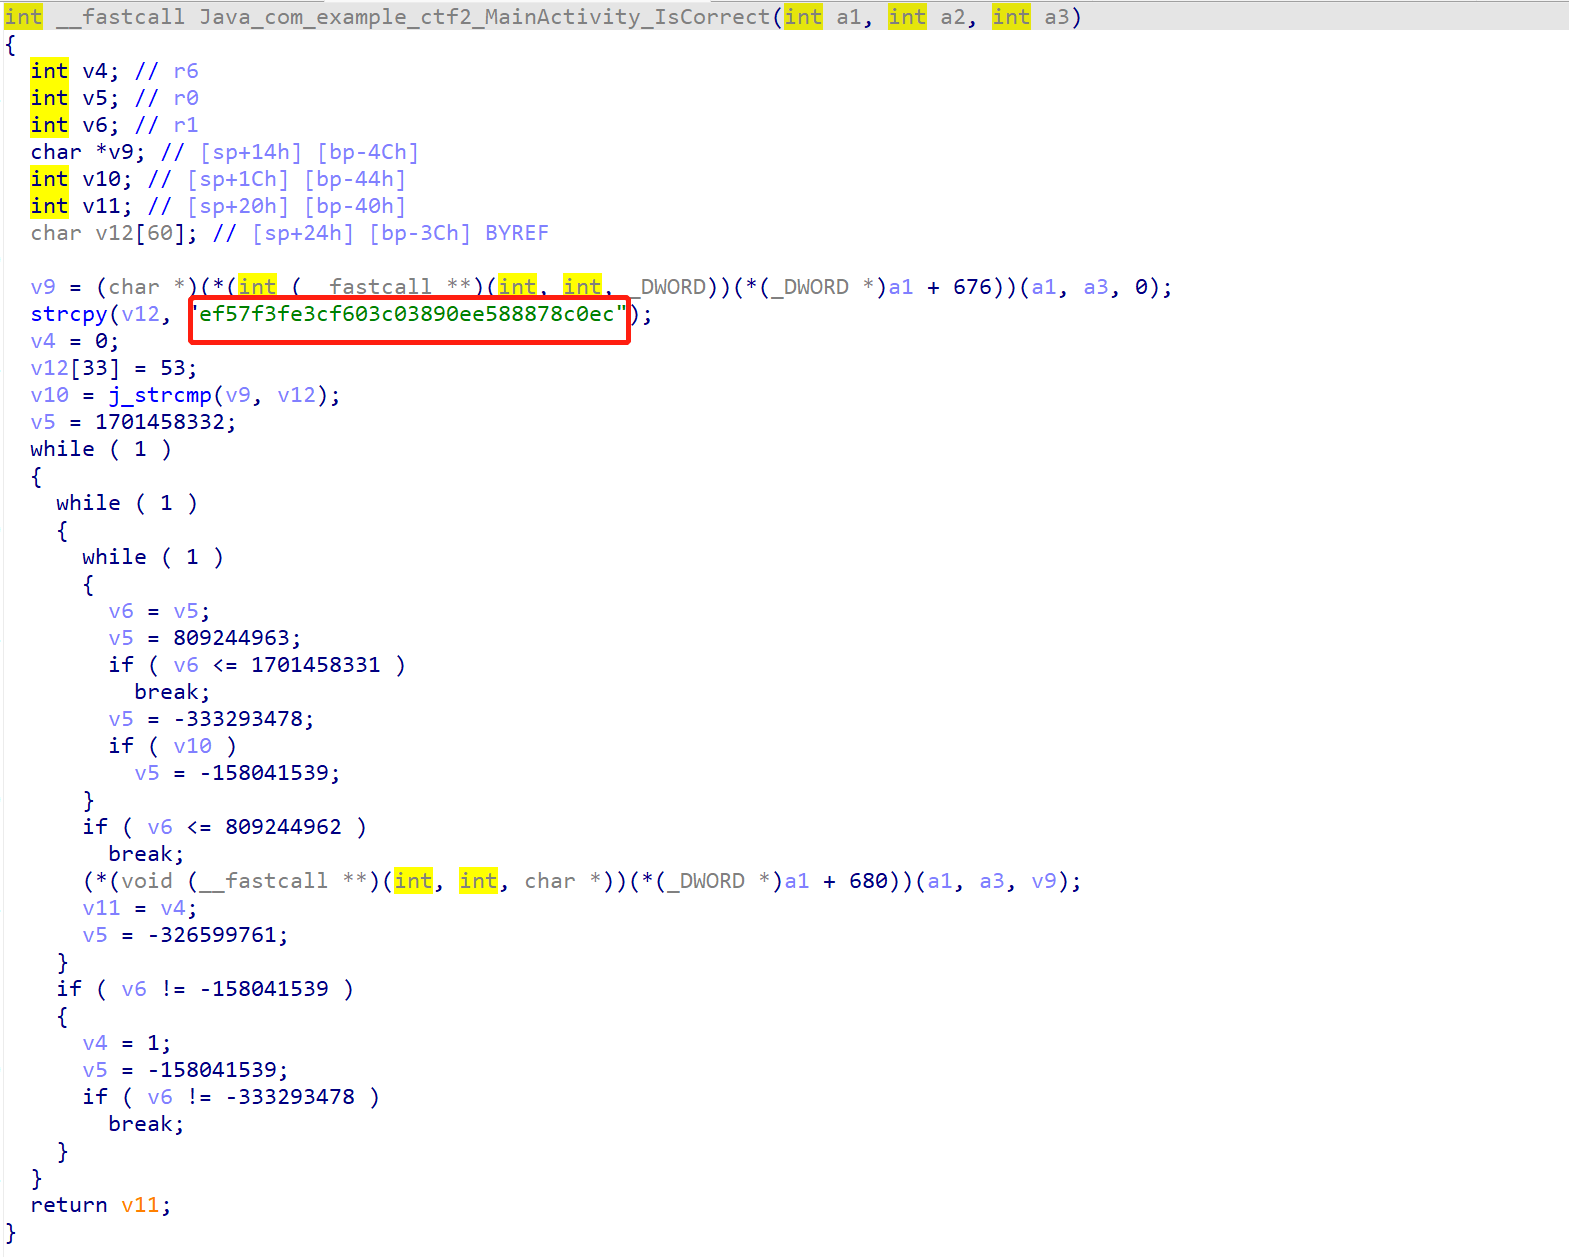Image resolution: width=1569 pixels, height=1257 pixels.
Task: Click the v5 = -326599761 assignment
Action: click(185, 935)
